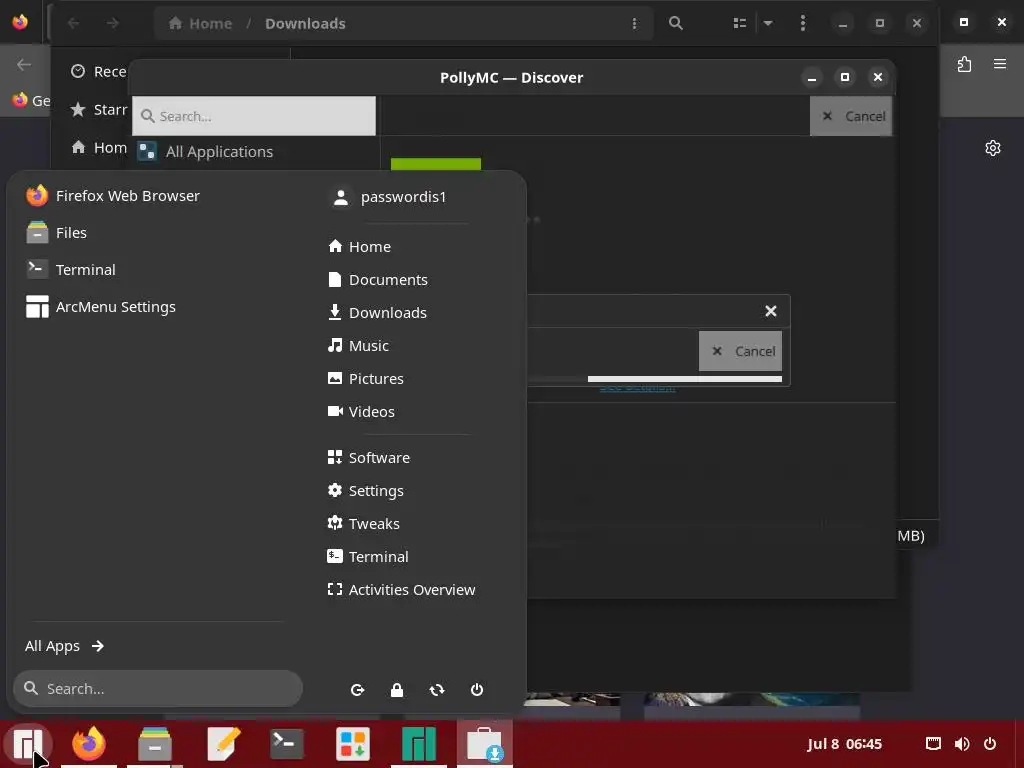Click the network status icon in tray
The image size is (1024, 768).
[x=933, y=744]
